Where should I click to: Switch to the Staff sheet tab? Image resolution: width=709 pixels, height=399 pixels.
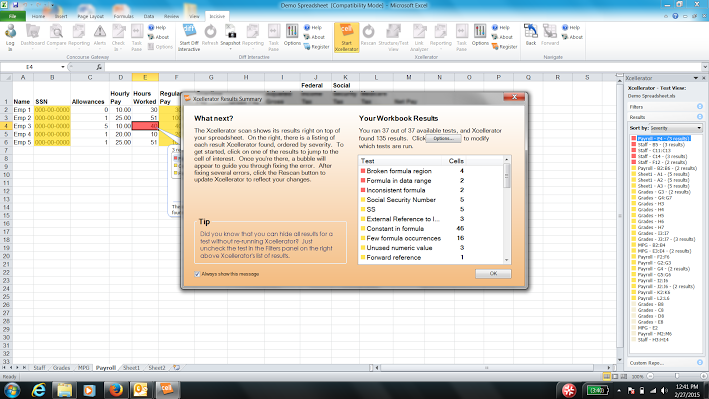point(39,368)
